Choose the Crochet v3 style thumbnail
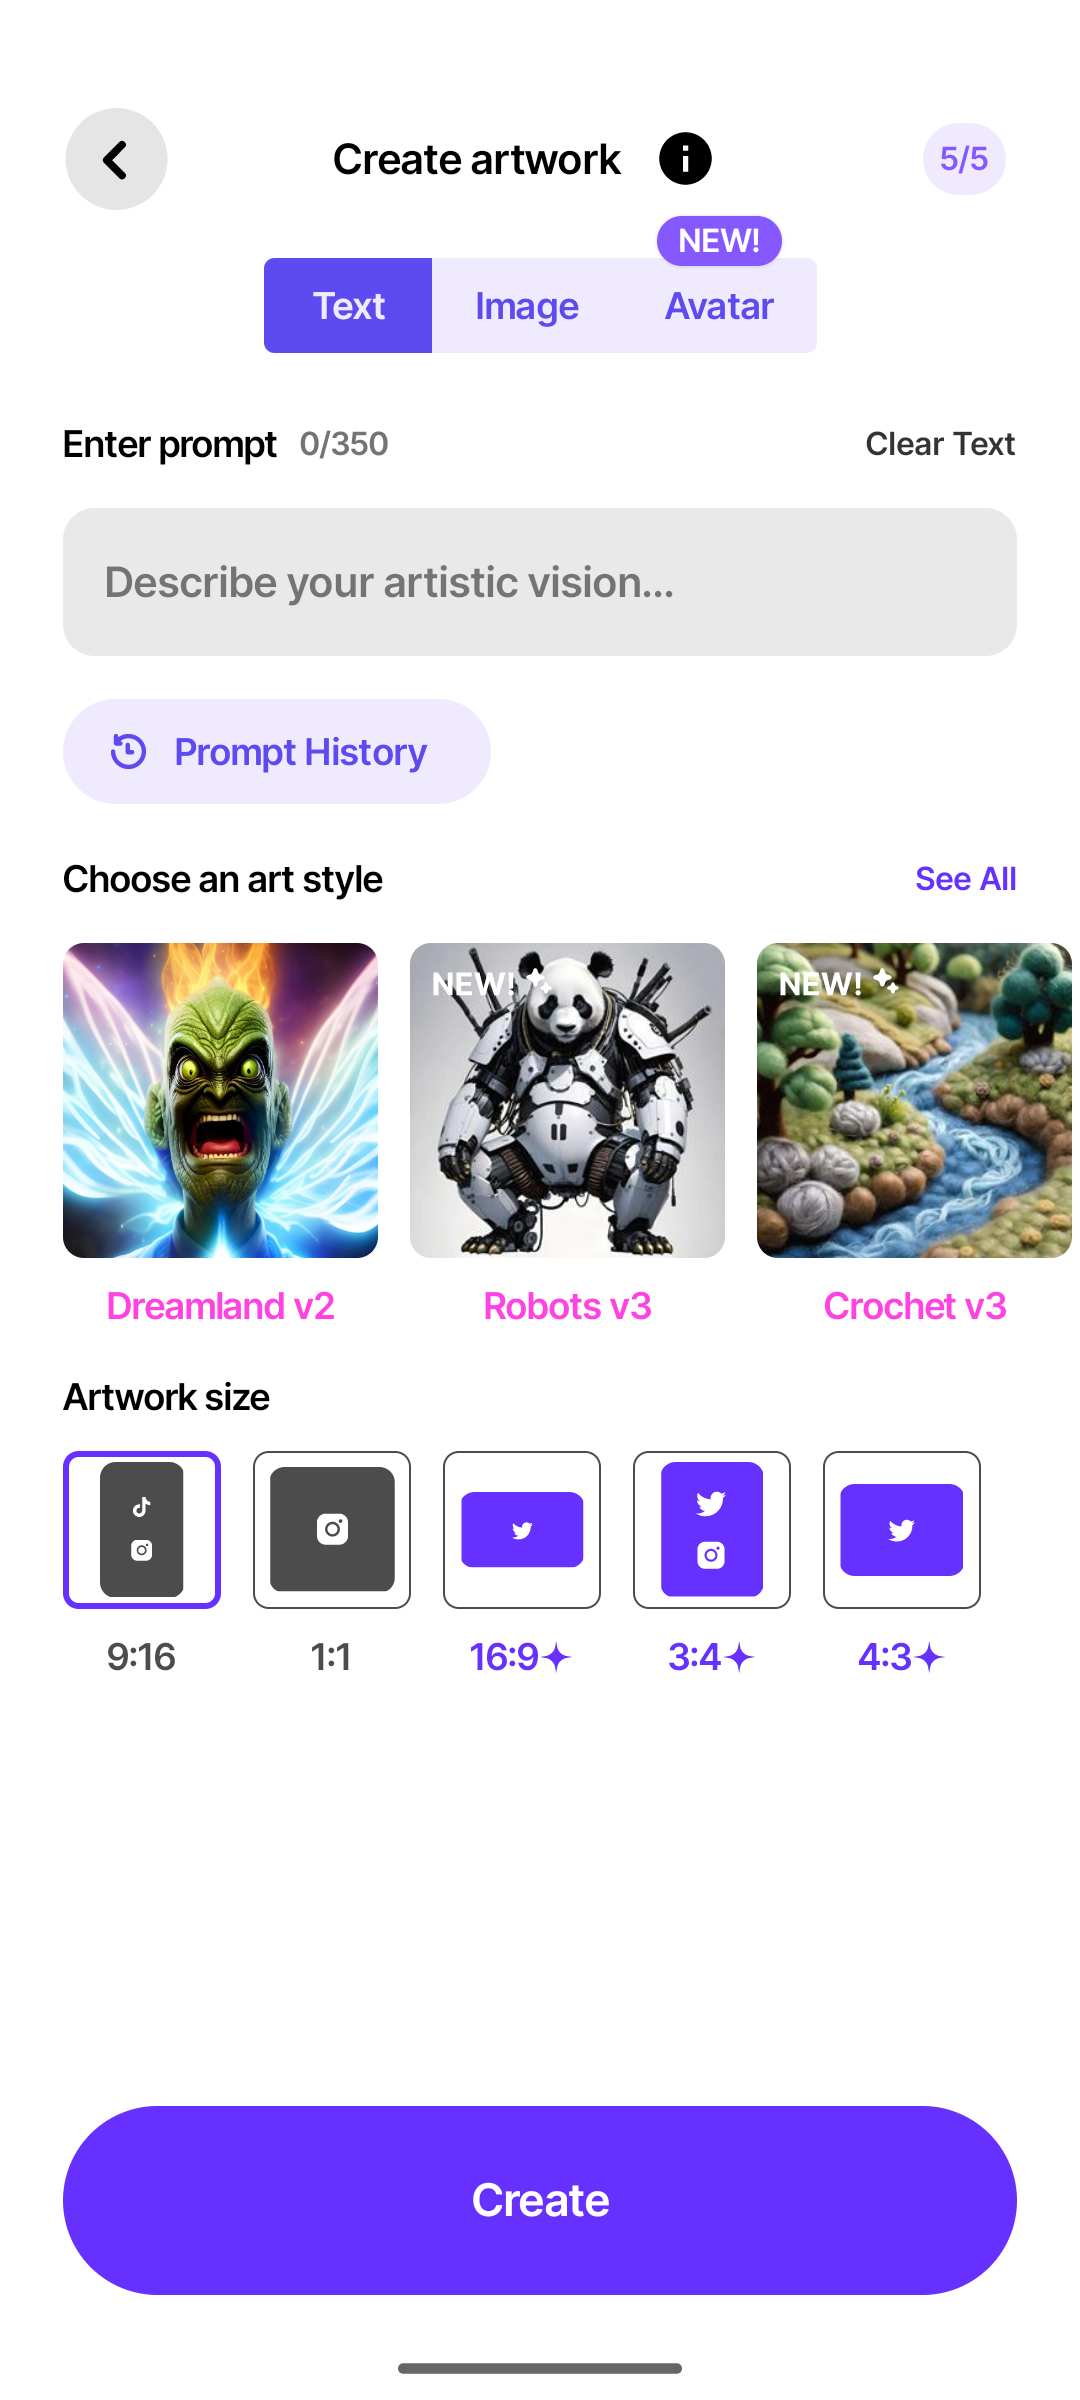The height and width of the screenshot is (2400, 1080). click(914, 1100)
